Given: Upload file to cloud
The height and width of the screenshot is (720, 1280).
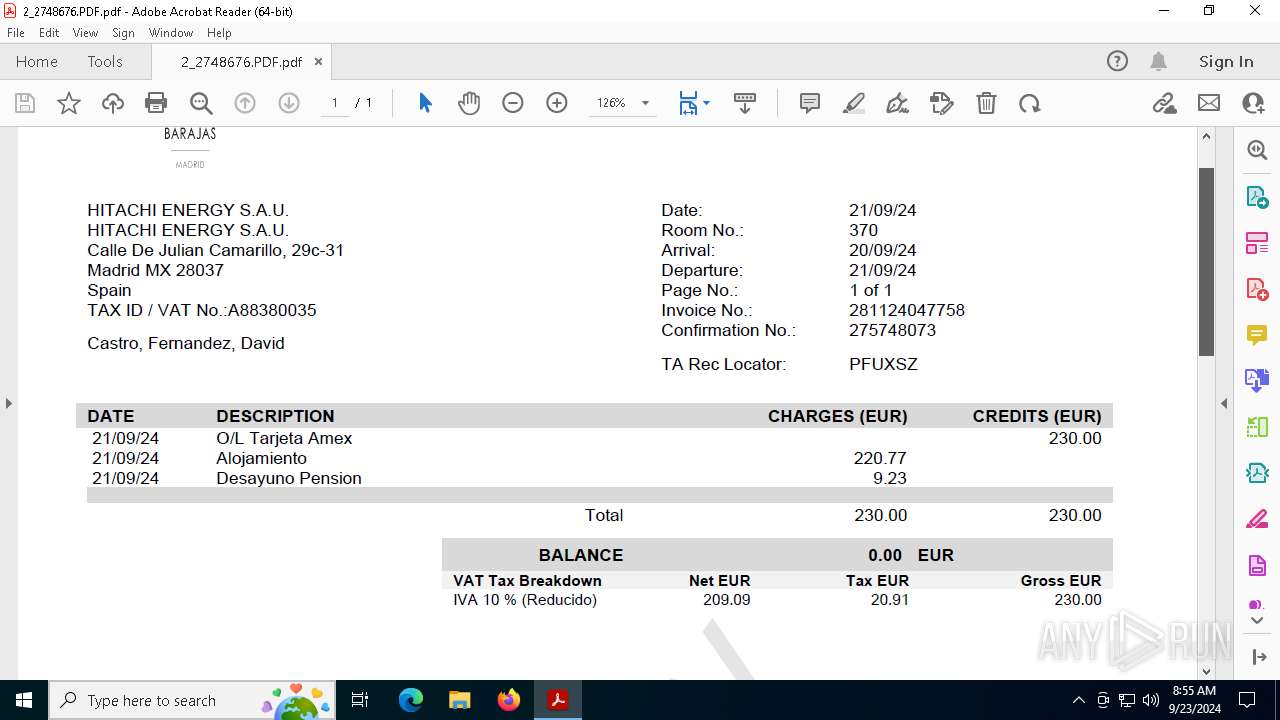Looking at the screenshot, I should [x=113, y=103].
